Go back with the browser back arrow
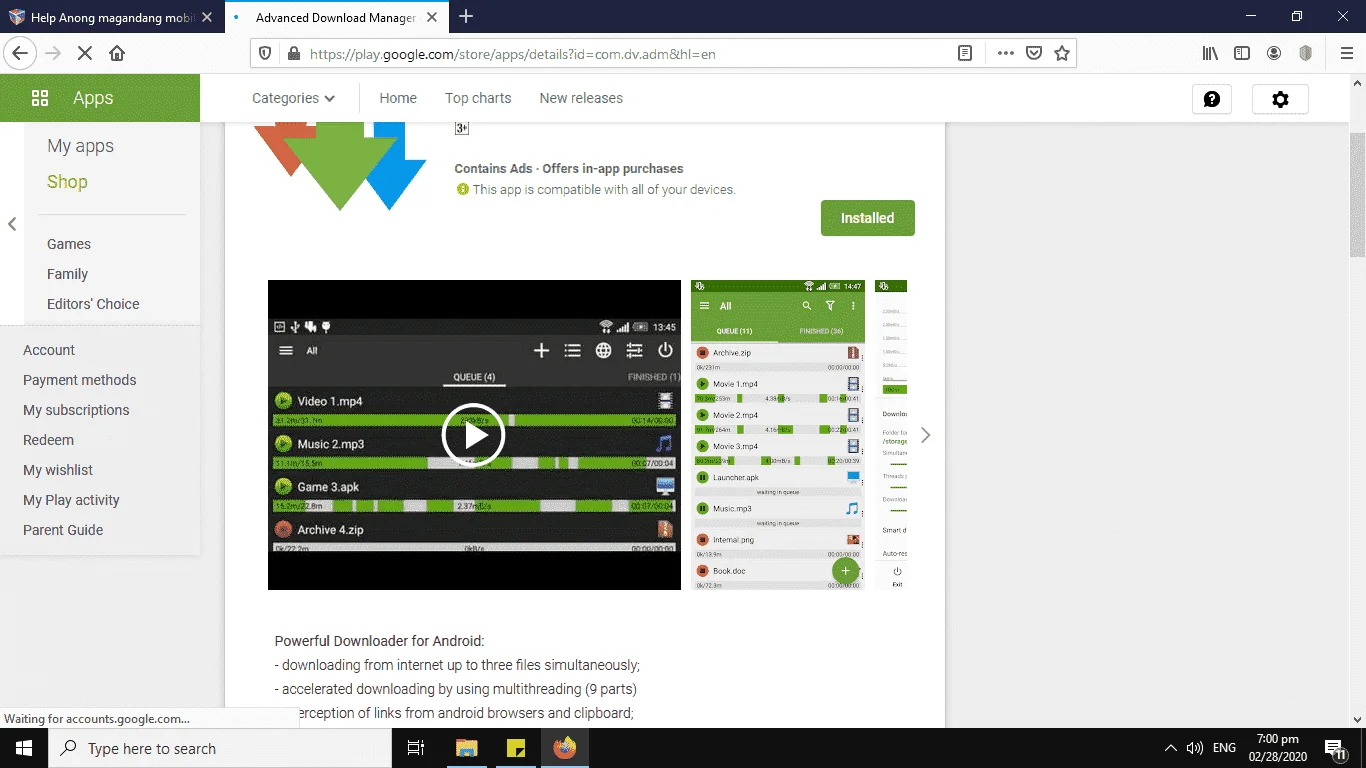The width and height of the screenshot is (1366, 768). pyautogui.click(x=20, y=54)
